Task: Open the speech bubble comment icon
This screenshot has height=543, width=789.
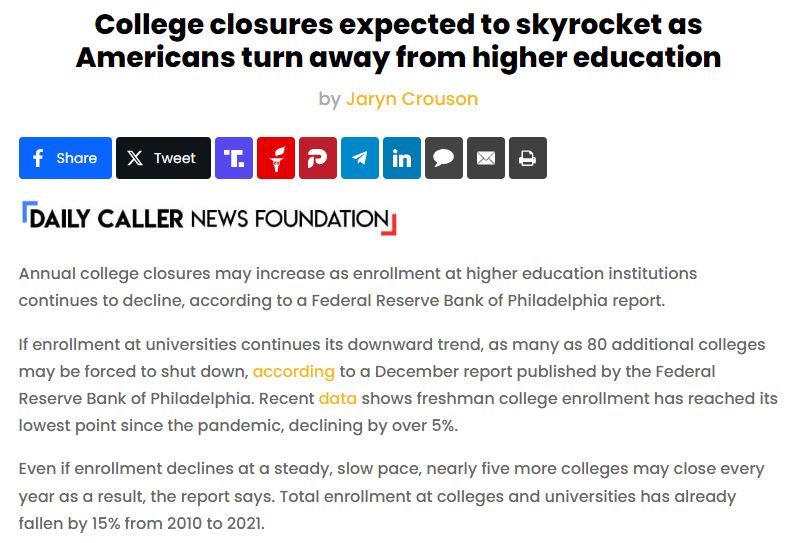Action: pyautogui.click(x=444, y=158)
